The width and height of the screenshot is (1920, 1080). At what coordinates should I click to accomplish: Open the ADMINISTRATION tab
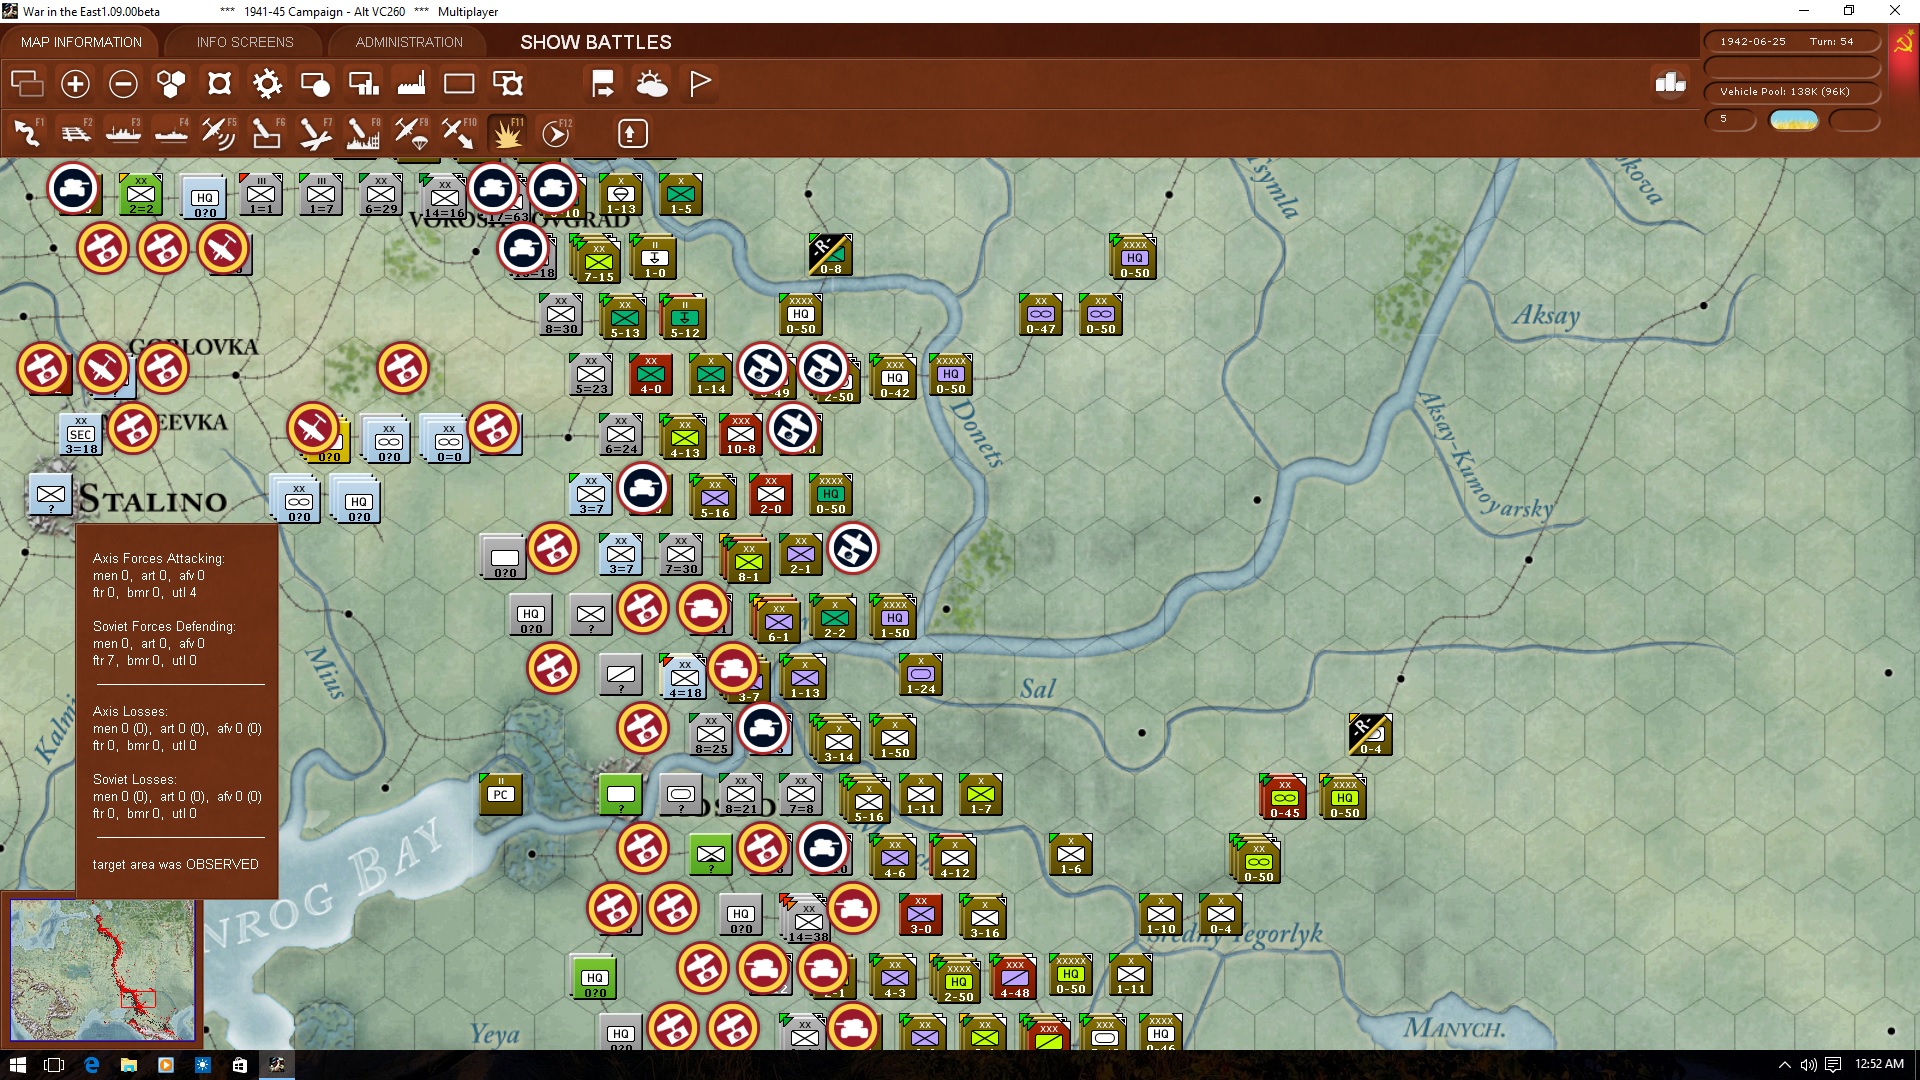(x=409, y=42)
